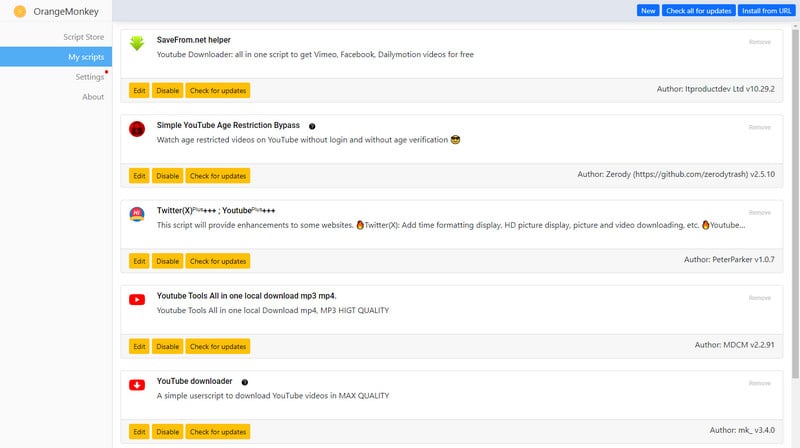
Task: Click the YouTube downloader title text
Action: click(x=194, y=381)
